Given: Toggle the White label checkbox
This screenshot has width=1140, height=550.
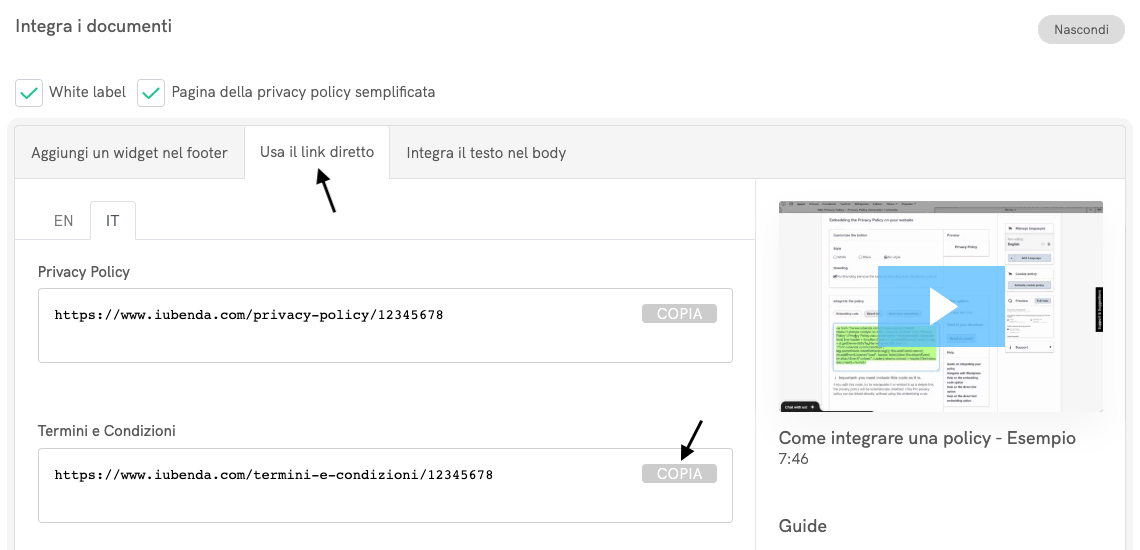Looking at the screenshot, I should point(30,93).
